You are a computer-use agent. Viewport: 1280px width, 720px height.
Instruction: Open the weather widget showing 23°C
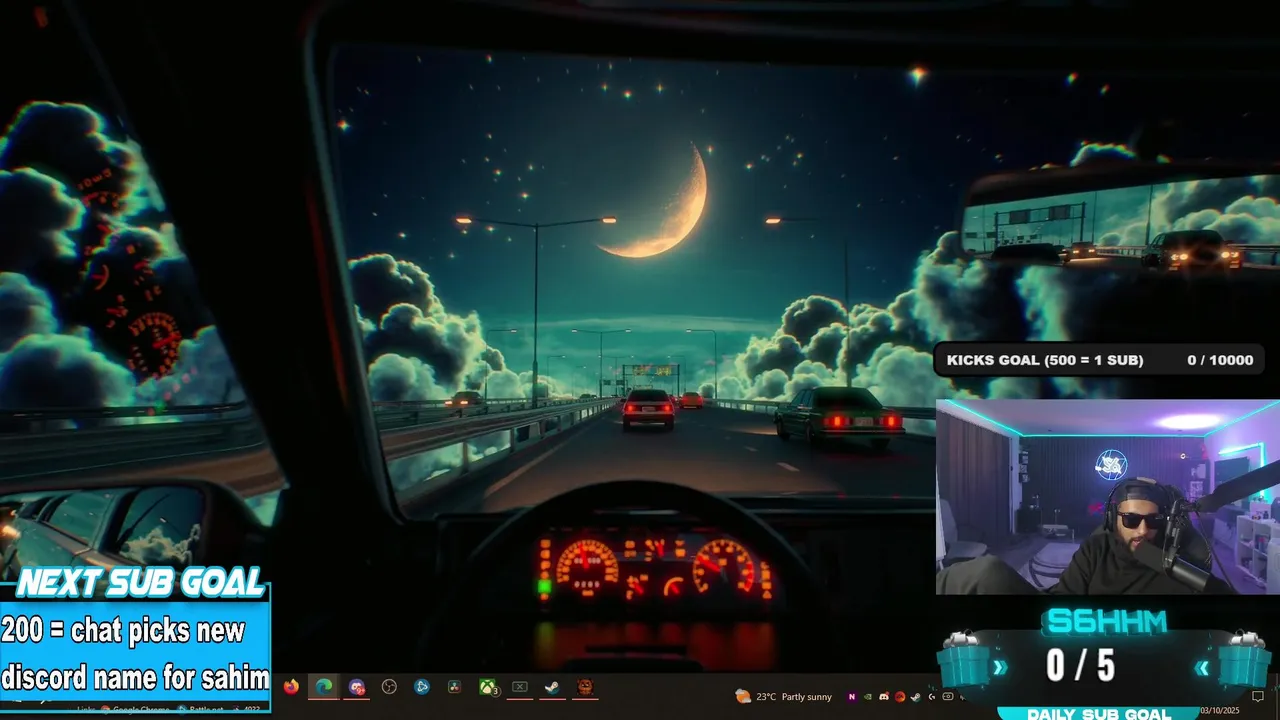point(783,696)
